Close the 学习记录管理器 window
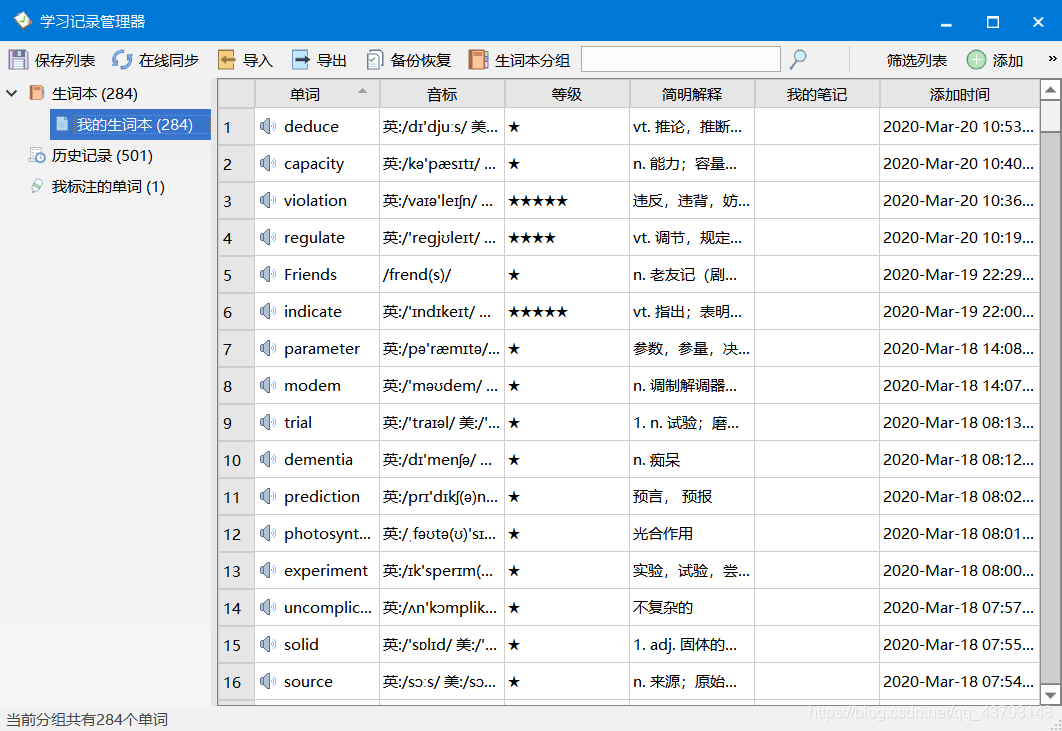This screenshot has height=731, width=1062. [x=1038, y=22]
